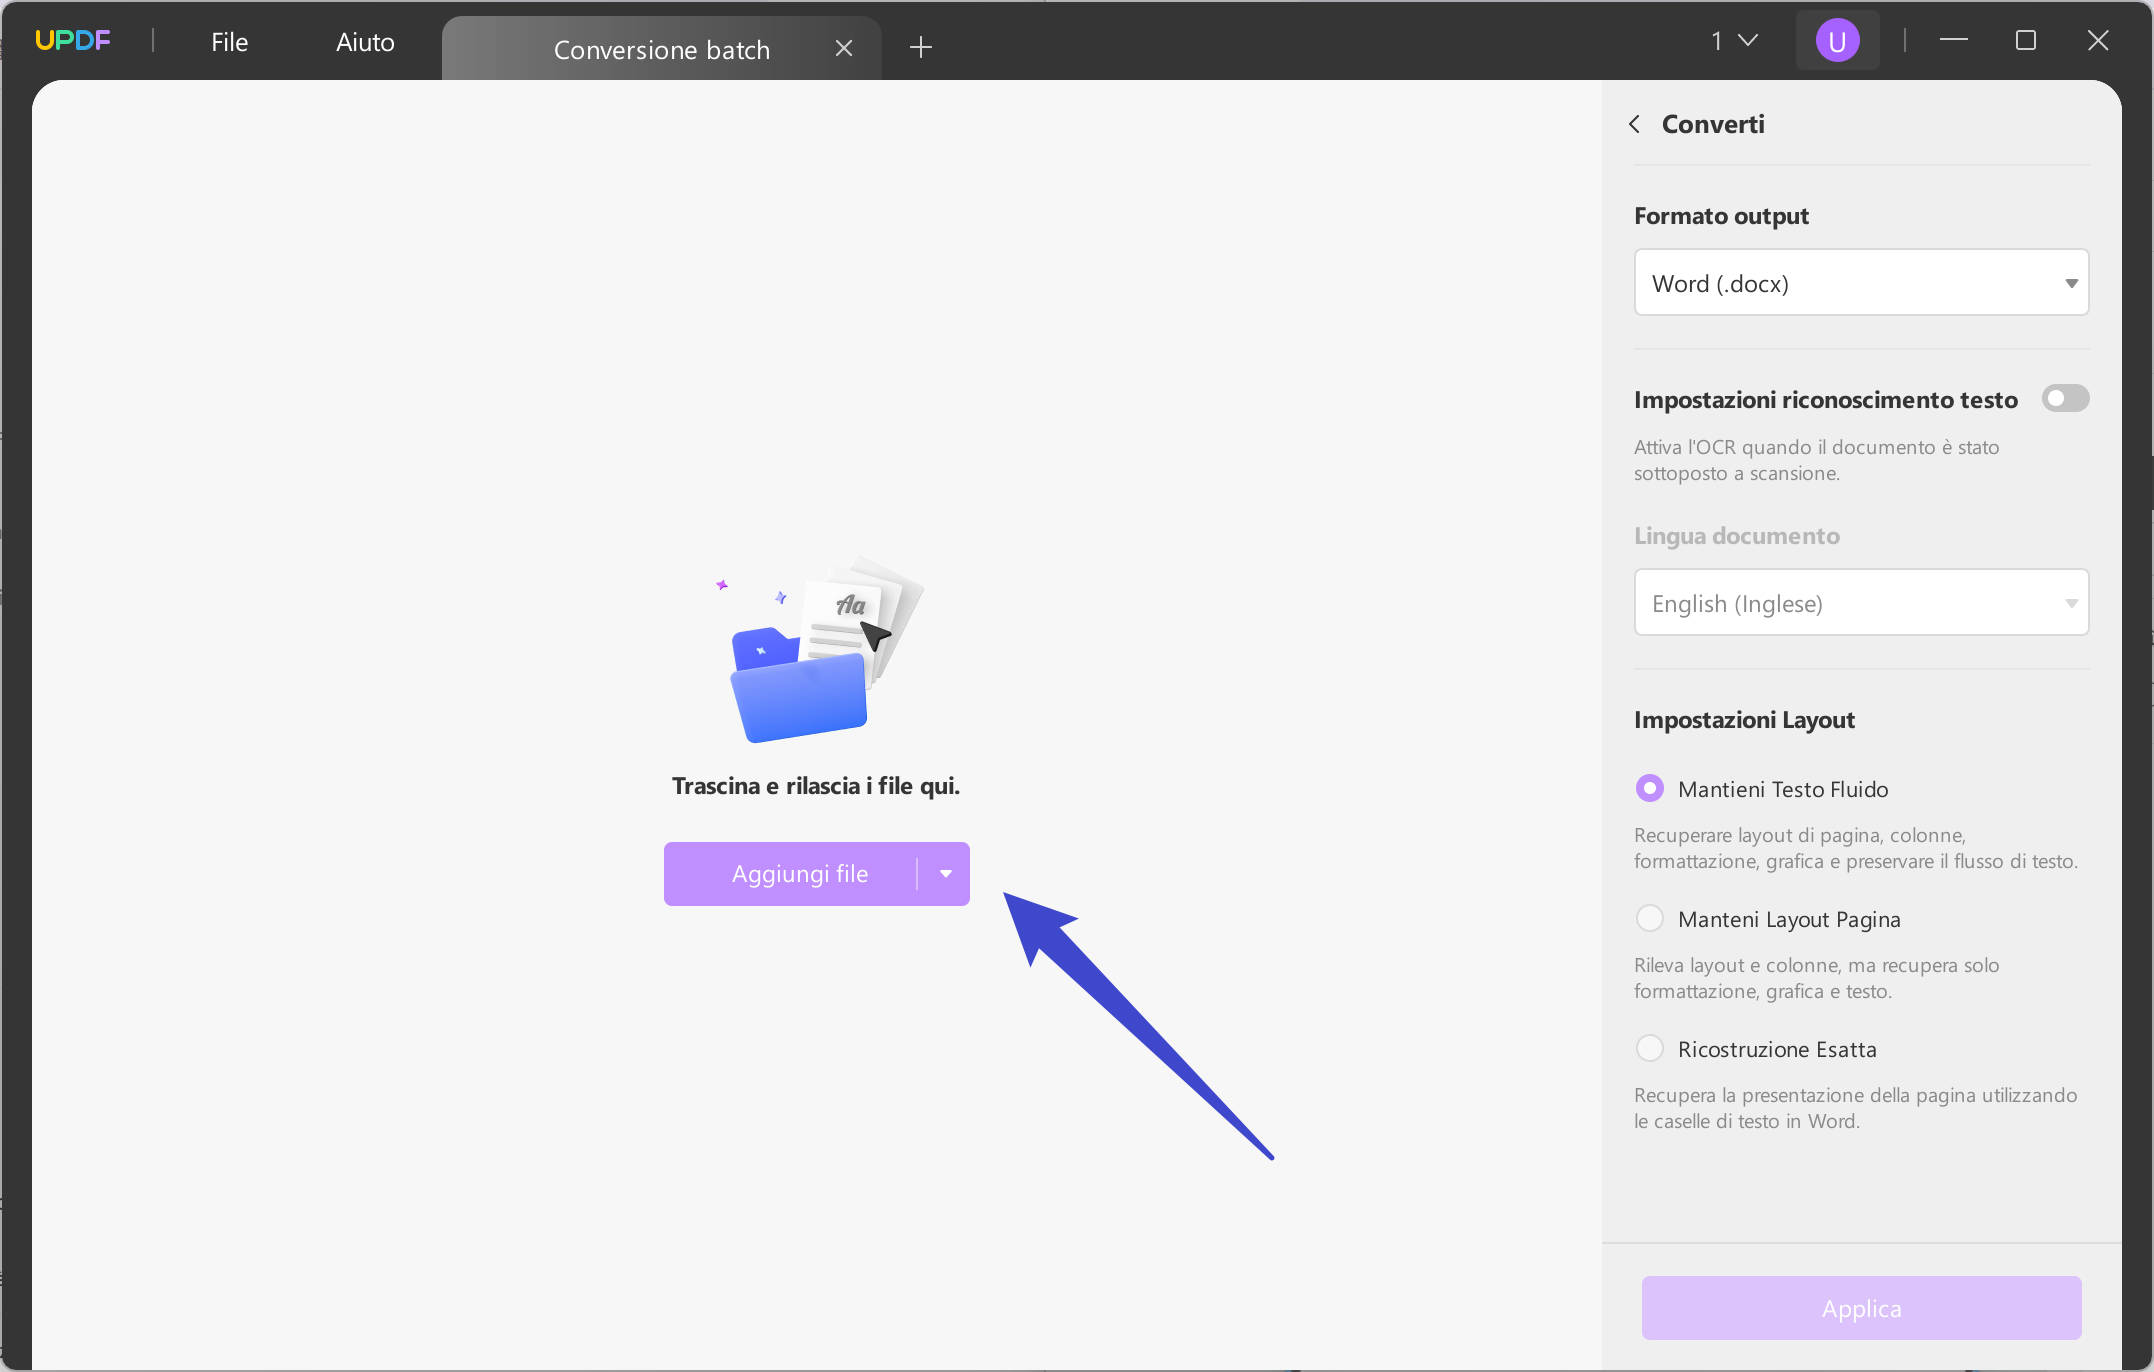Open the Aiuto menu
This screenshot has width=2154, height=1372.
pos(365,42)
